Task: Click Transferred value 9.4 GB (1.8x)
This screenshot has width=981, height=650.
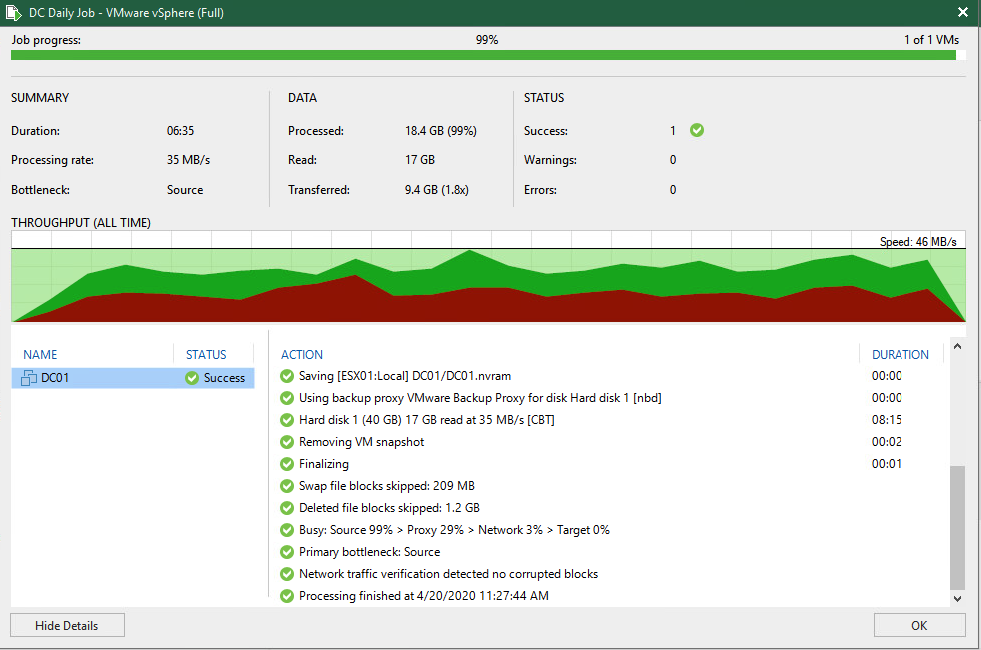Action: (437, 190)
